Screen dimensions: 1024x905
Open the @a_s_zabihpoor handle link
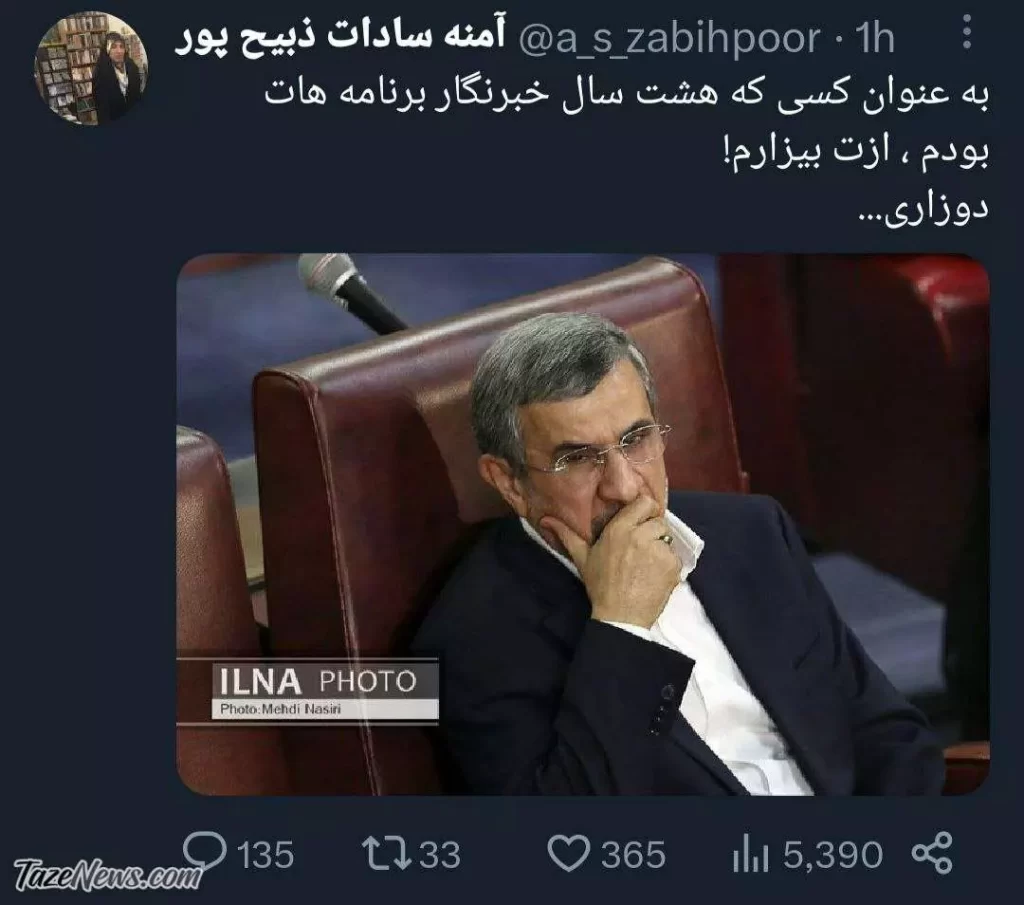tap(669, 39)
